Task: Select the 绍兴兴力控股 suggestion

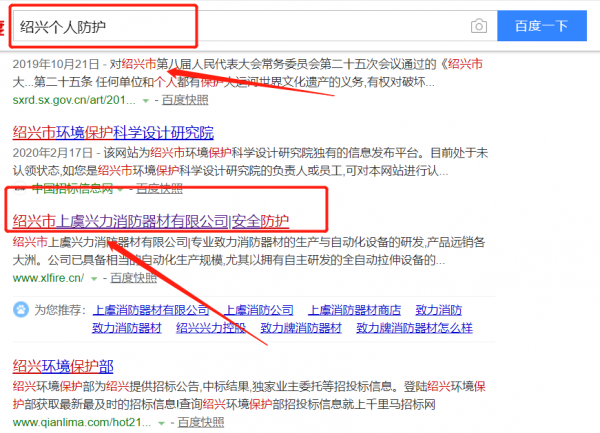Action: (x=211, y=327)
